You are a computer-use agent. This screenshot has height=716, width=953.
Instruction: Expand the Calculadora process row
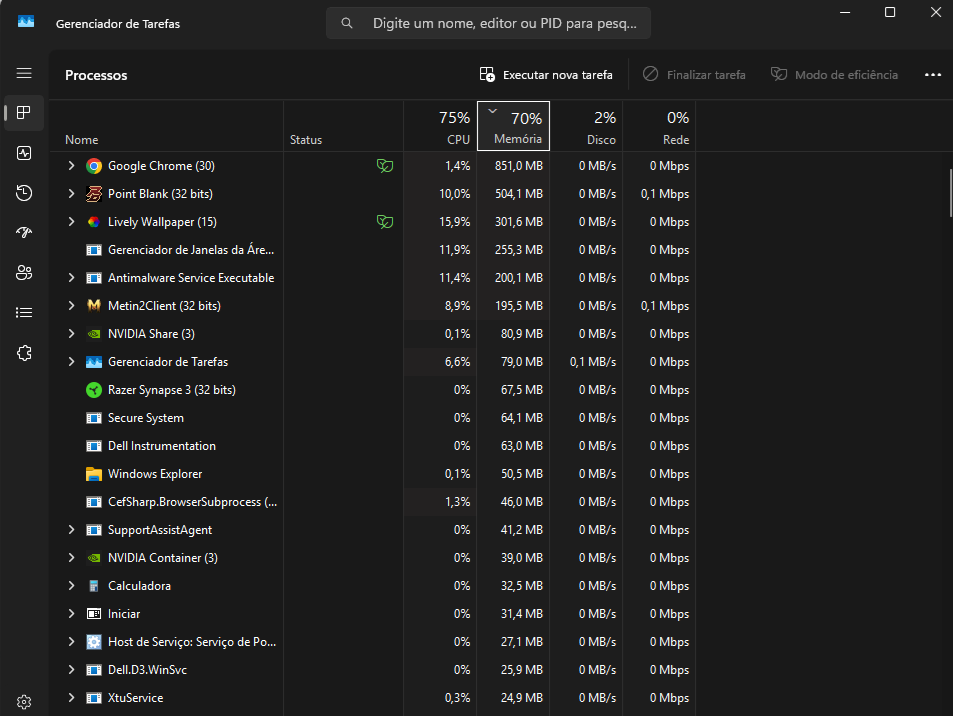click(x=71, y=586)
